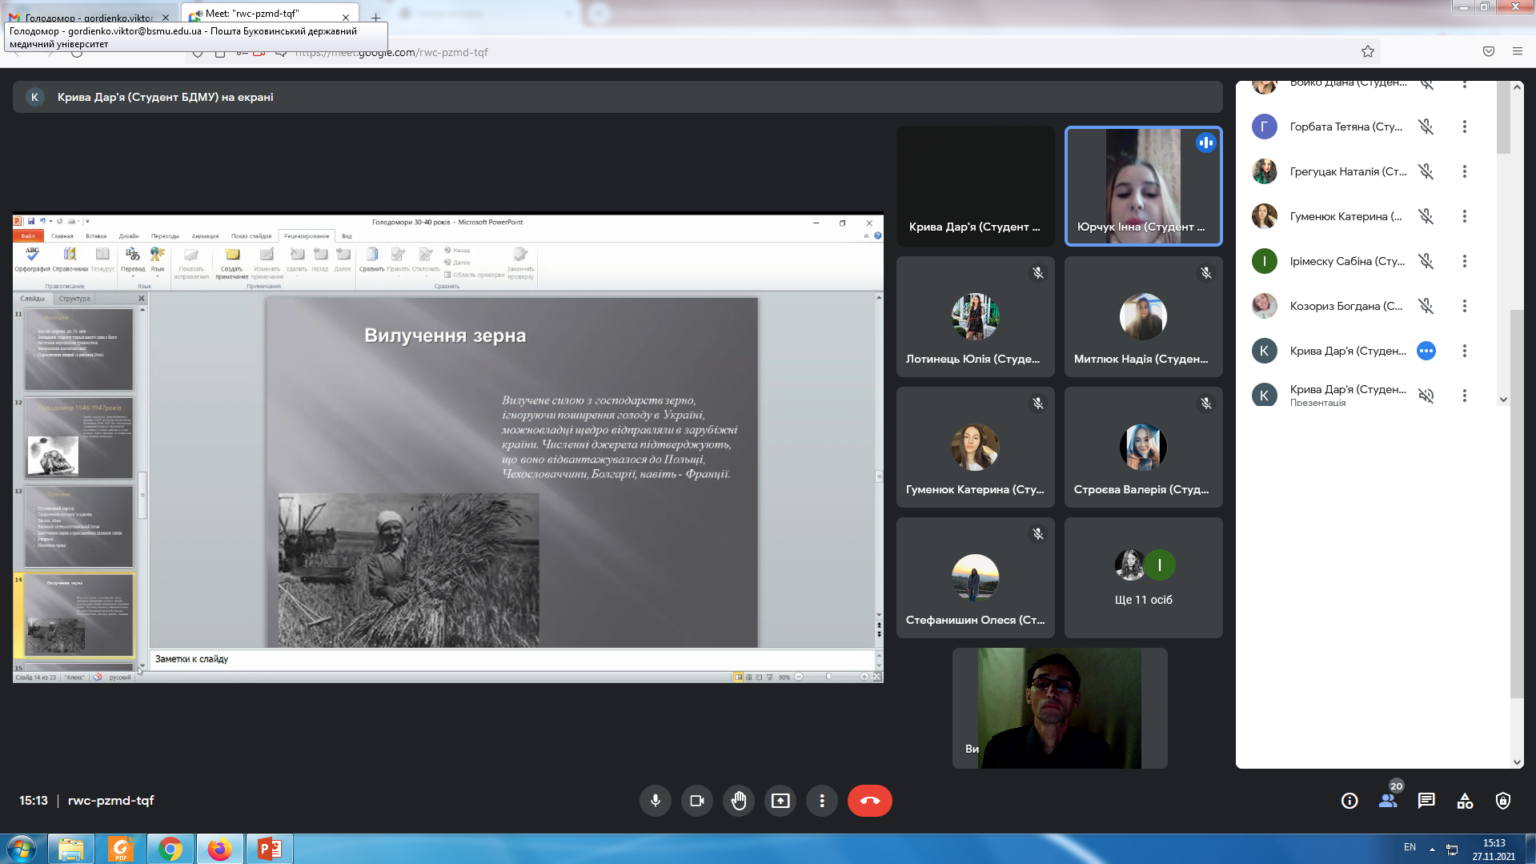1536x864 pixels.
Task: Open host controls shield icon
Action: click(x=1503, y=801)
